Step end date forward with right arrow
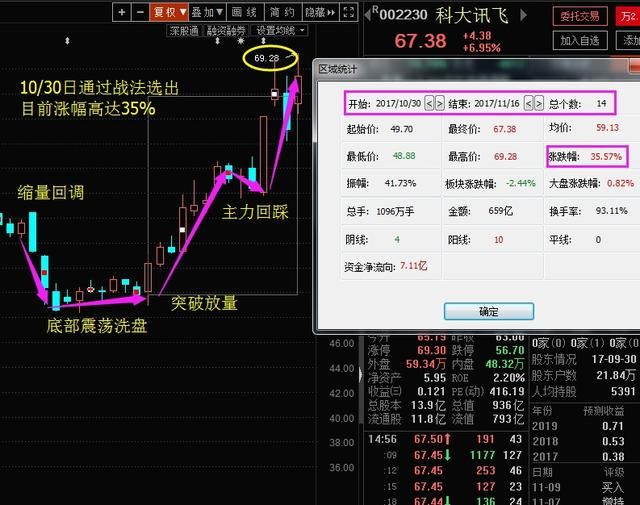This screenshot has width=640, height=505. [x=539, y=103]
